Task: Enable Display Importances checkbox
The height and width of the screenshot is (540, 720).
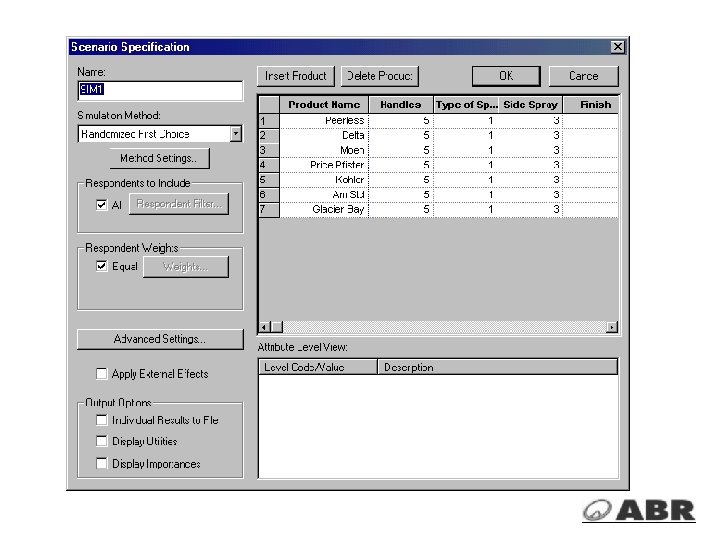Action: click(x=101, y=463)
